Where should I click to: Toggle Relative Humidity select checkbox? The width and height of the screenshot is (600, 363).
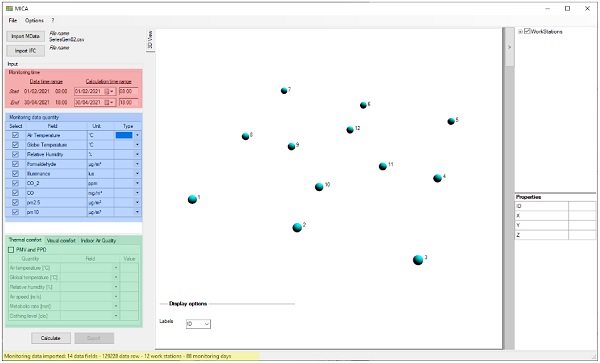click(15, 154)
